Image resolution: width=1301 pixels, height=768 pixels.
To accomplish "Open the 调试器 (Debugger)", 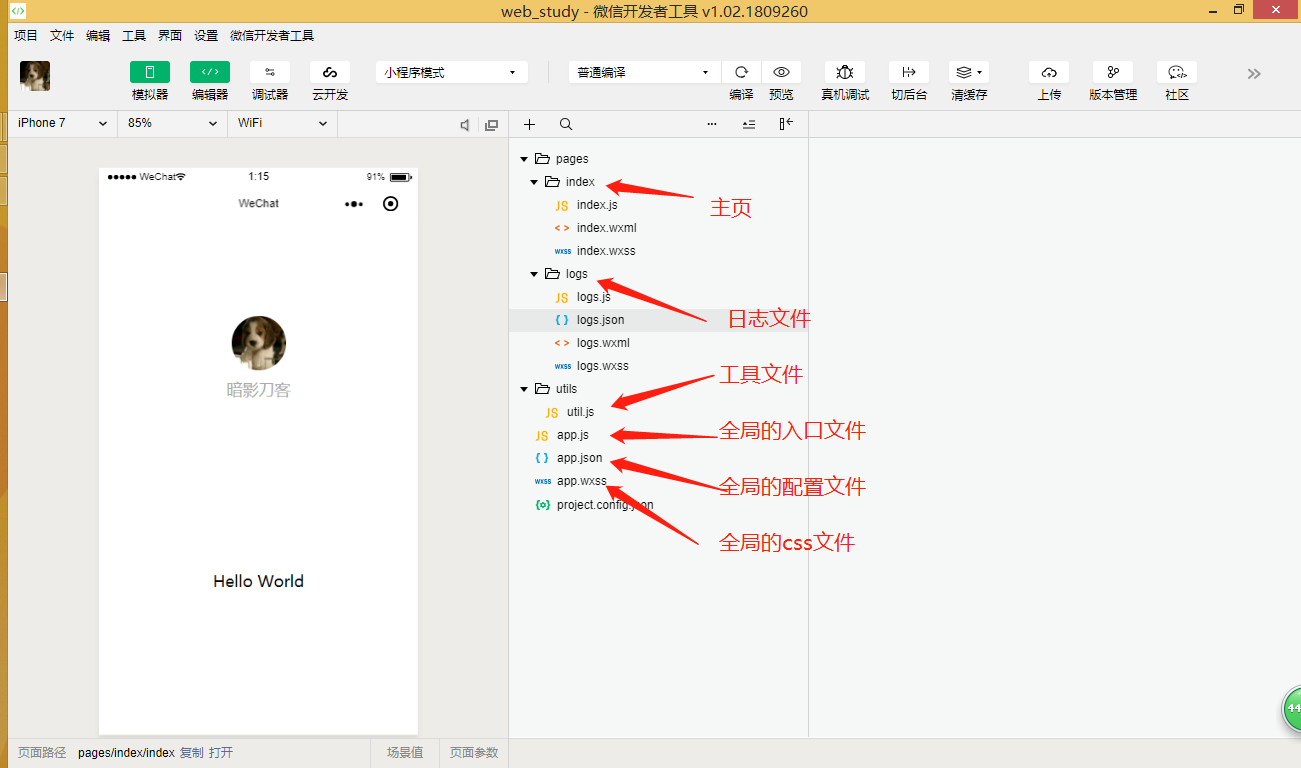I will [x=269, y=80].
